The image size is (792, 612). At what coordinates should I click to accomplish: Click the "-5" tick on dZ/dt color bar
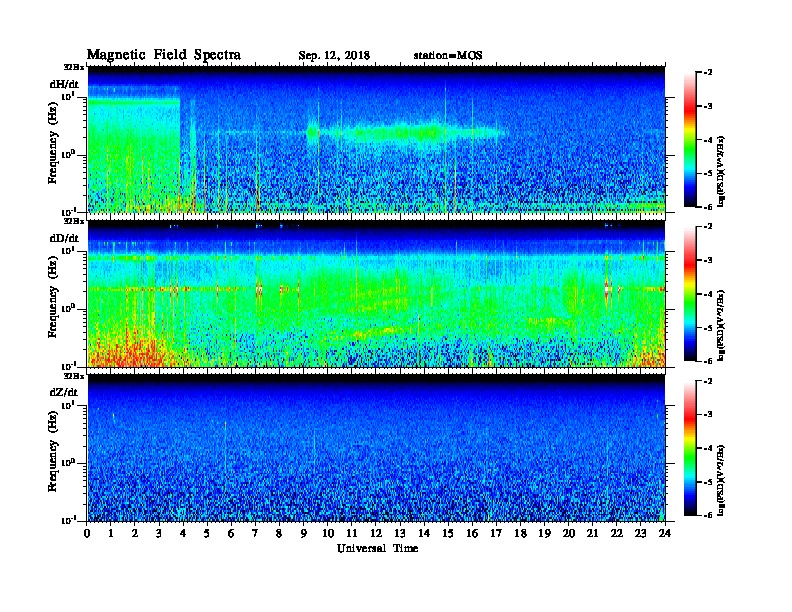(708, 482)
